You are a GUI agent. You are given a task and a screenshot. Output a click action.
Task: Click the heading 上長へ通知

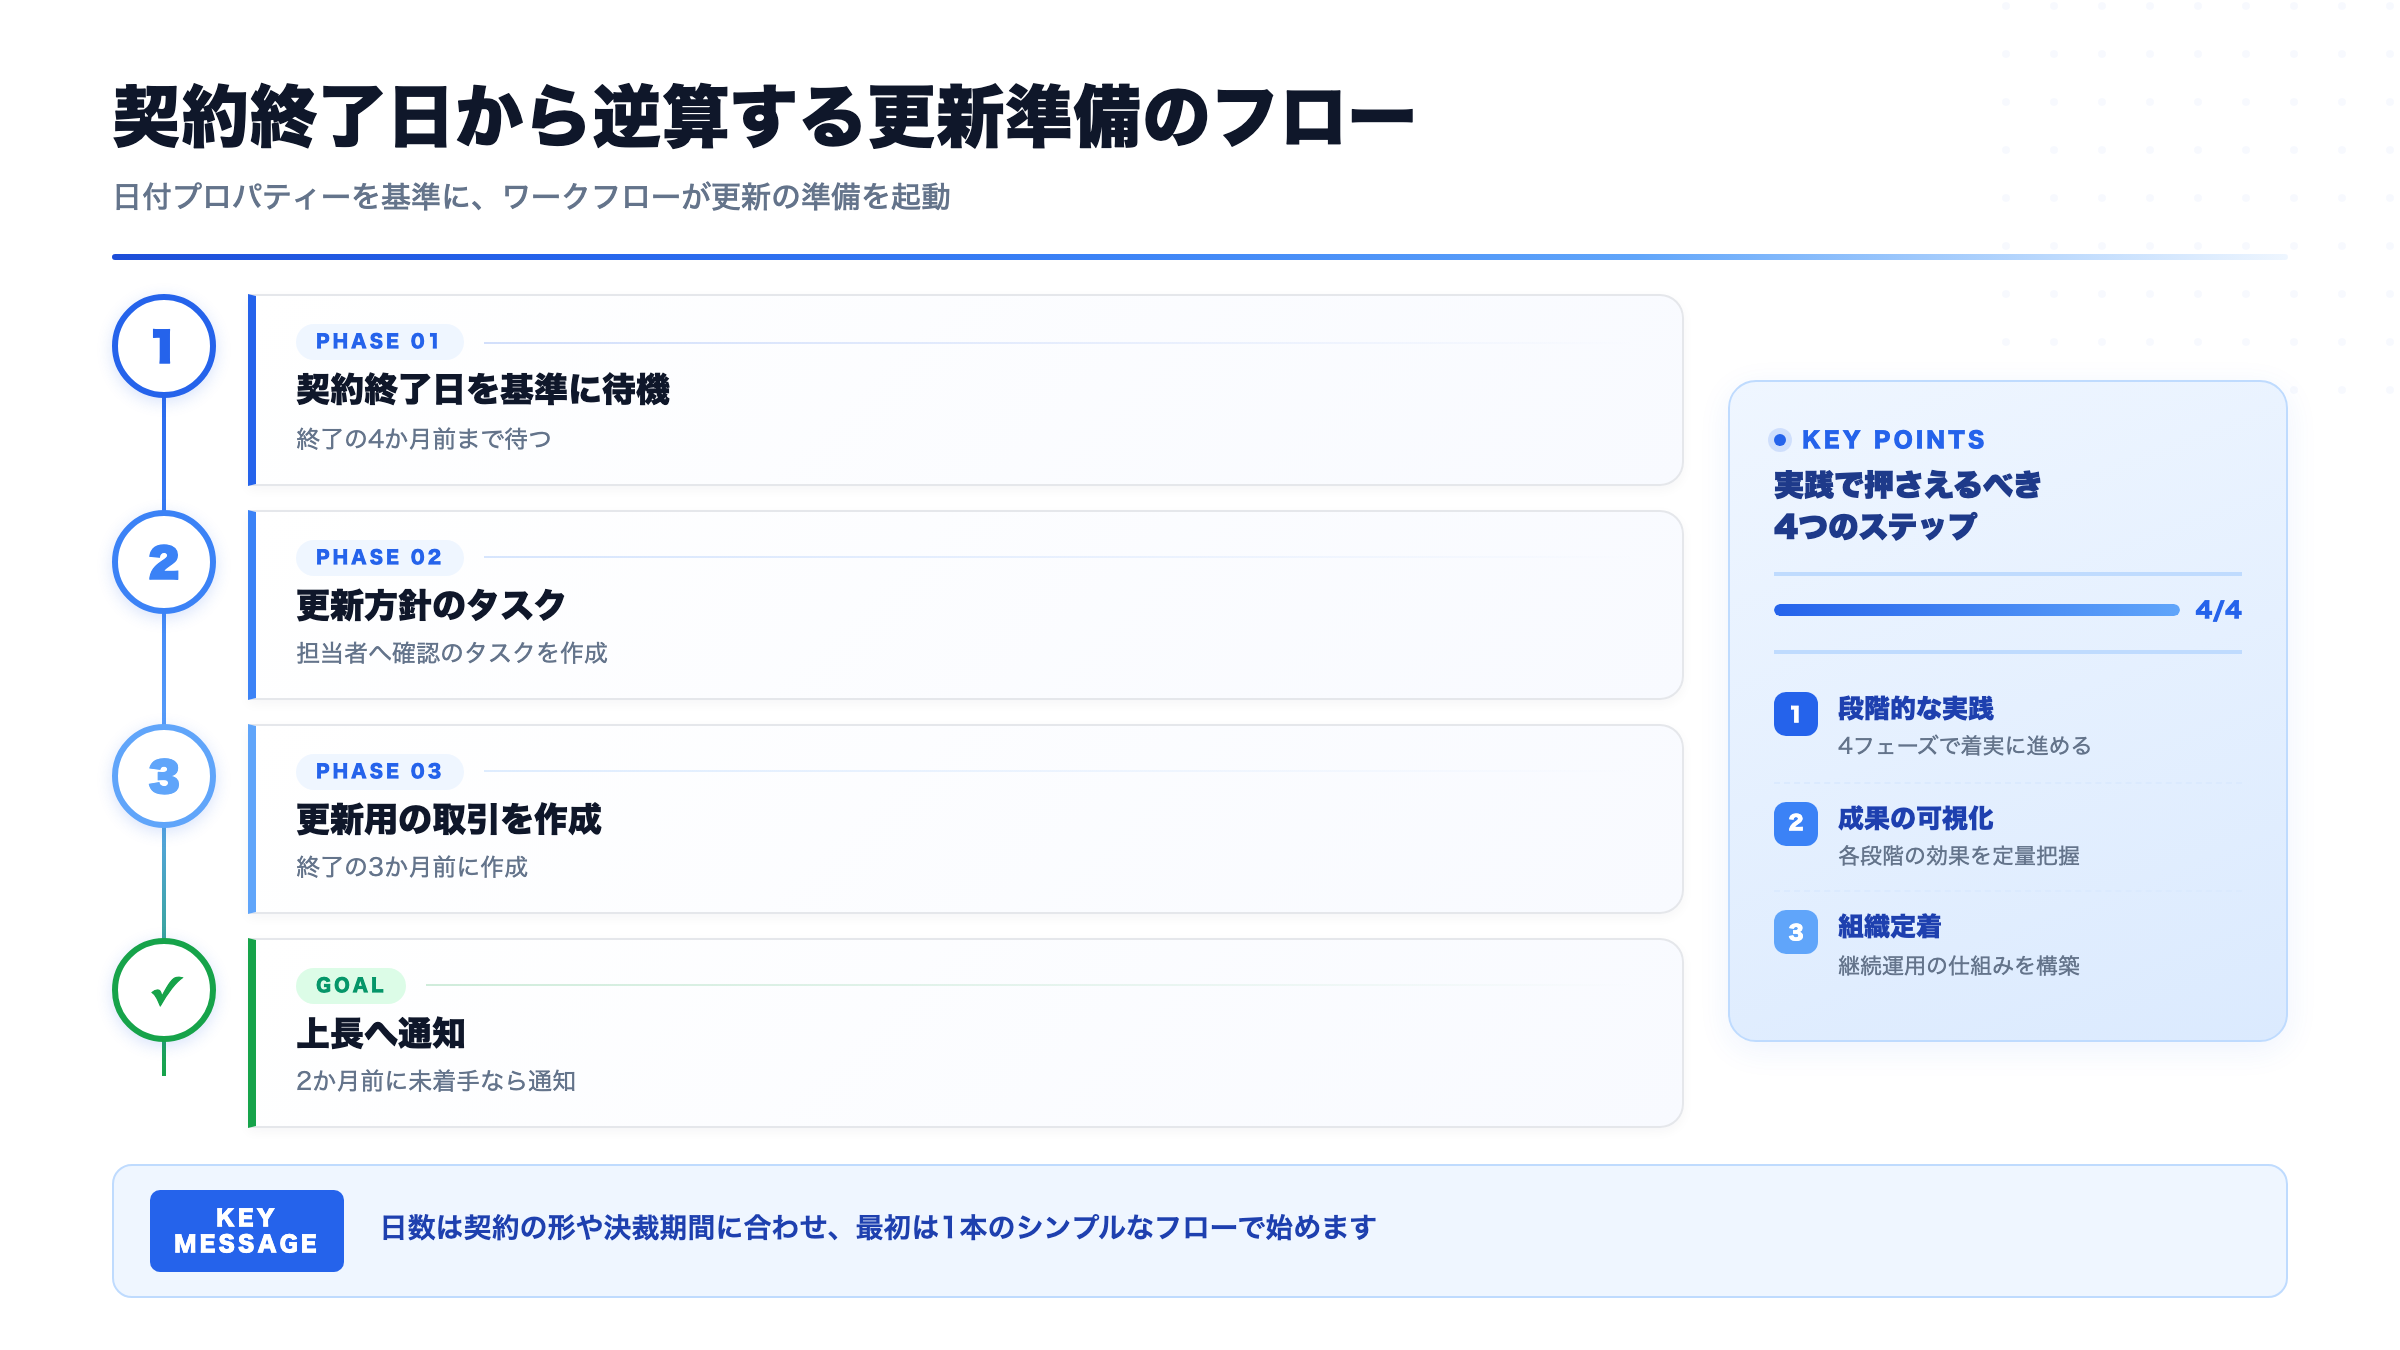381,1033
